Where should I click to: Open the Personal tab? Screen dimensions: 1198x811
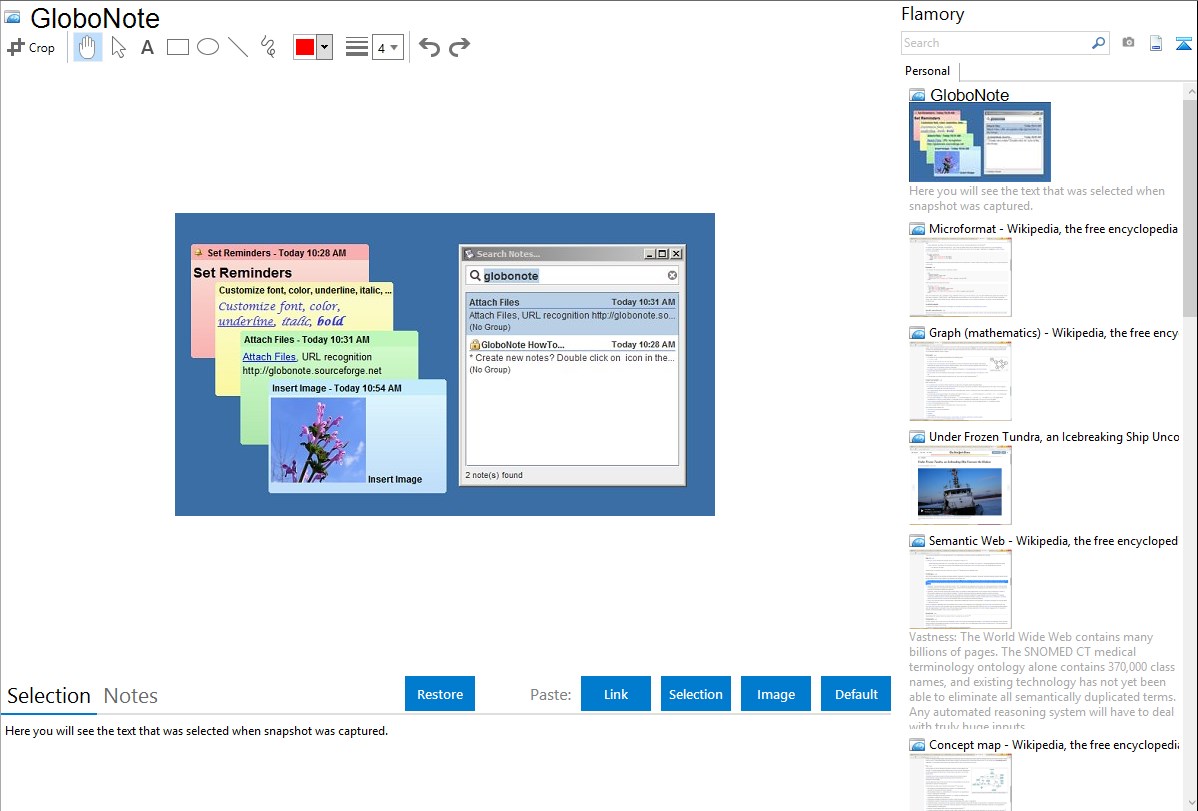click(928, 71)
